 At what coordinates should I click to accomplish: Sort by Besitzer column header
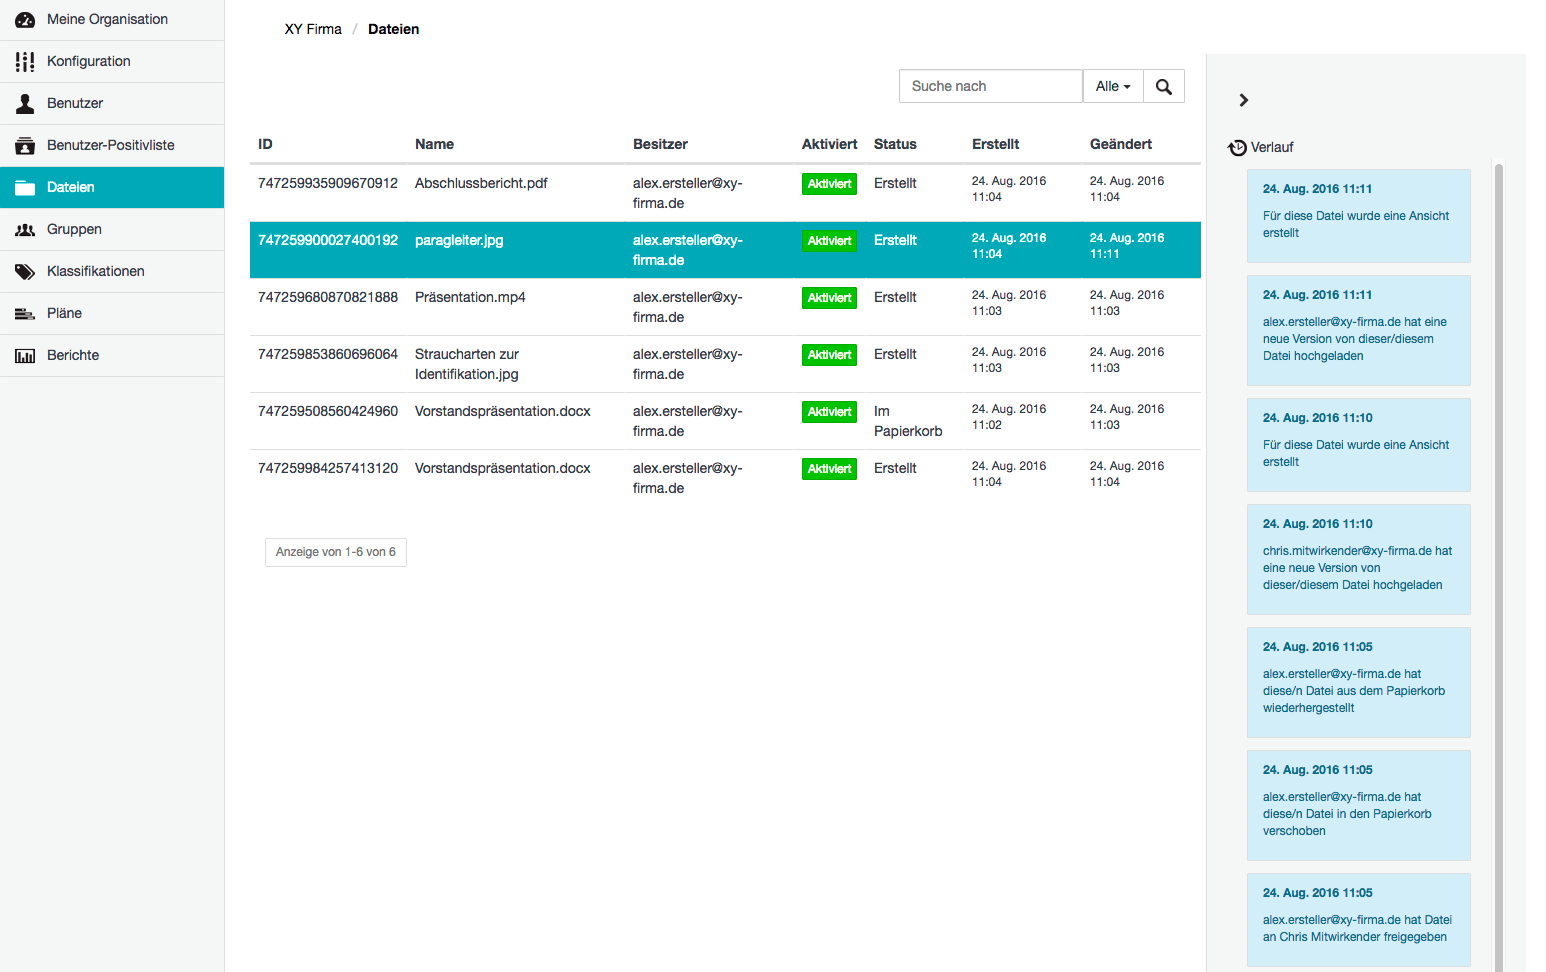click(660, 144)
